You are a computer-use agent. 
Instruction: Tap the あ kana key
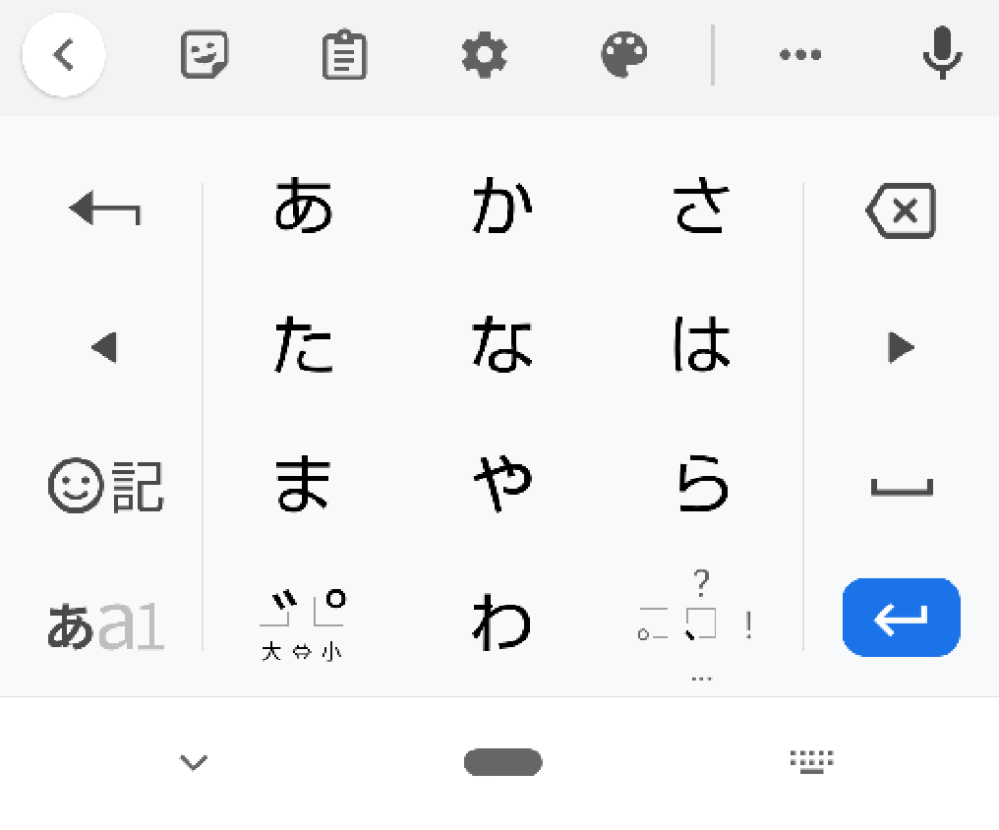(302, 207)
